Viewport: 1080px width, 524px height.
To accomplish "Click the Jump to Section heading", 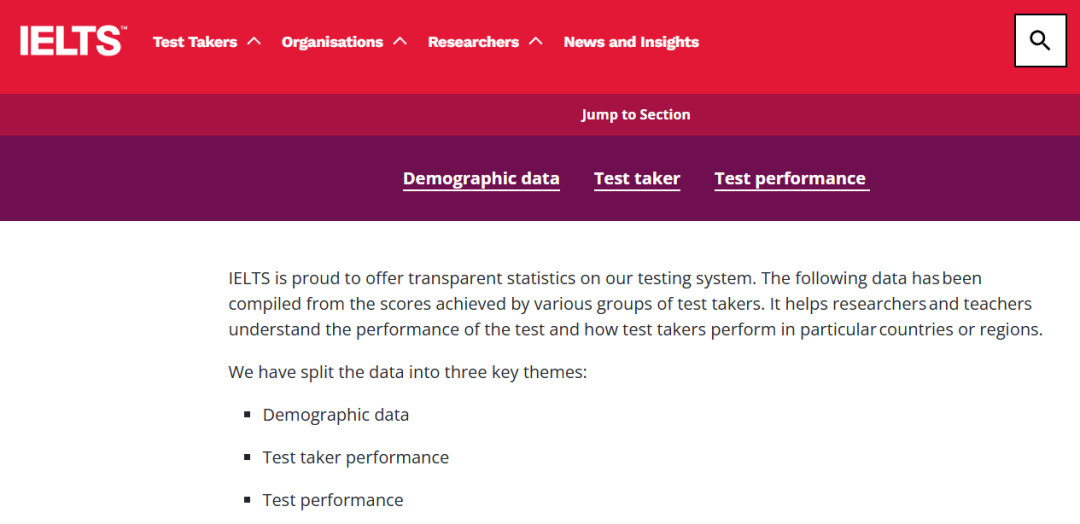I will (636, 114).
